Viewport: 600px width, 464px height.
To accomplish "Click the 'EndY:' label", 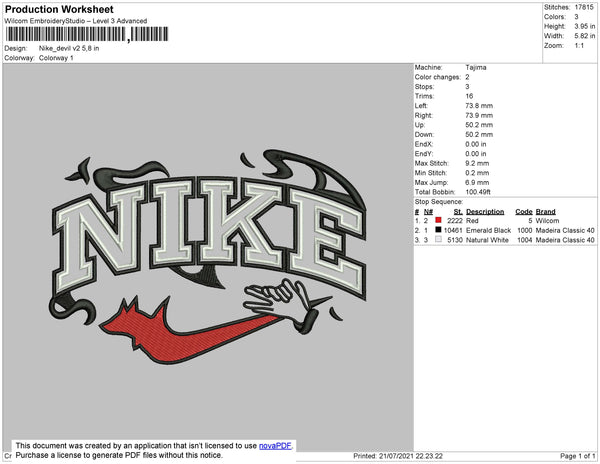I will (424, 154).
